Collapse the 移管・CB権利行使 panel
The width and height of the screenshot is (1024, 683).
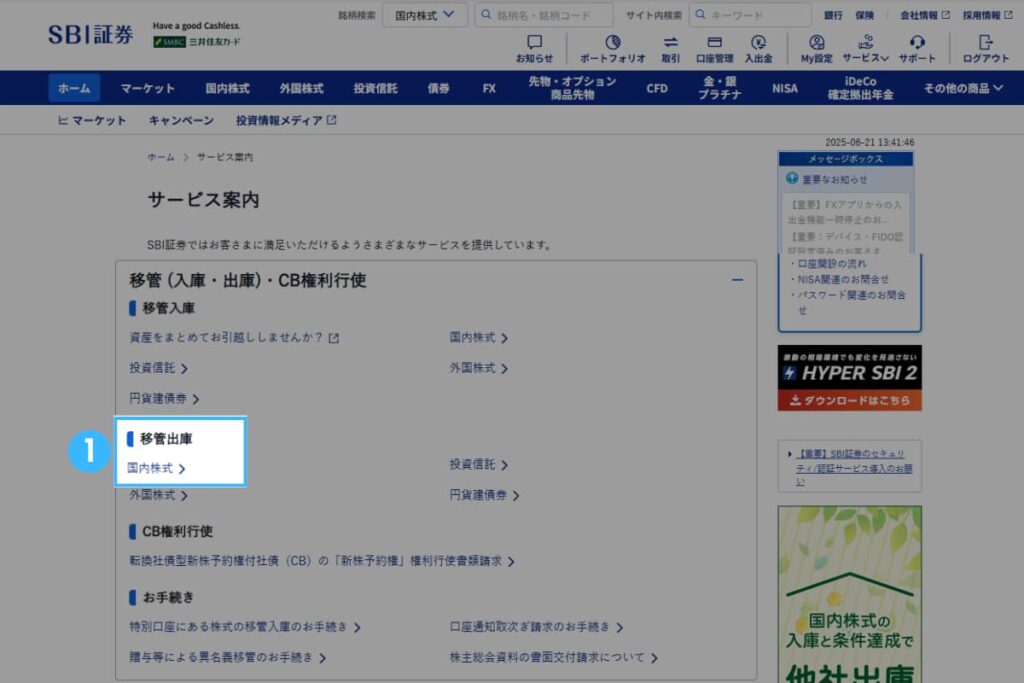(x=735, y=280)
